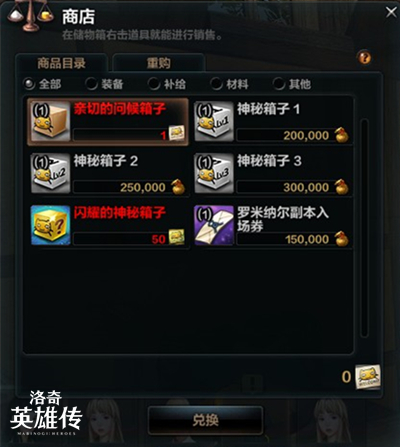Click the coupon currency icon beside balance 0
The image size is (400, 447).
[367, 377]
